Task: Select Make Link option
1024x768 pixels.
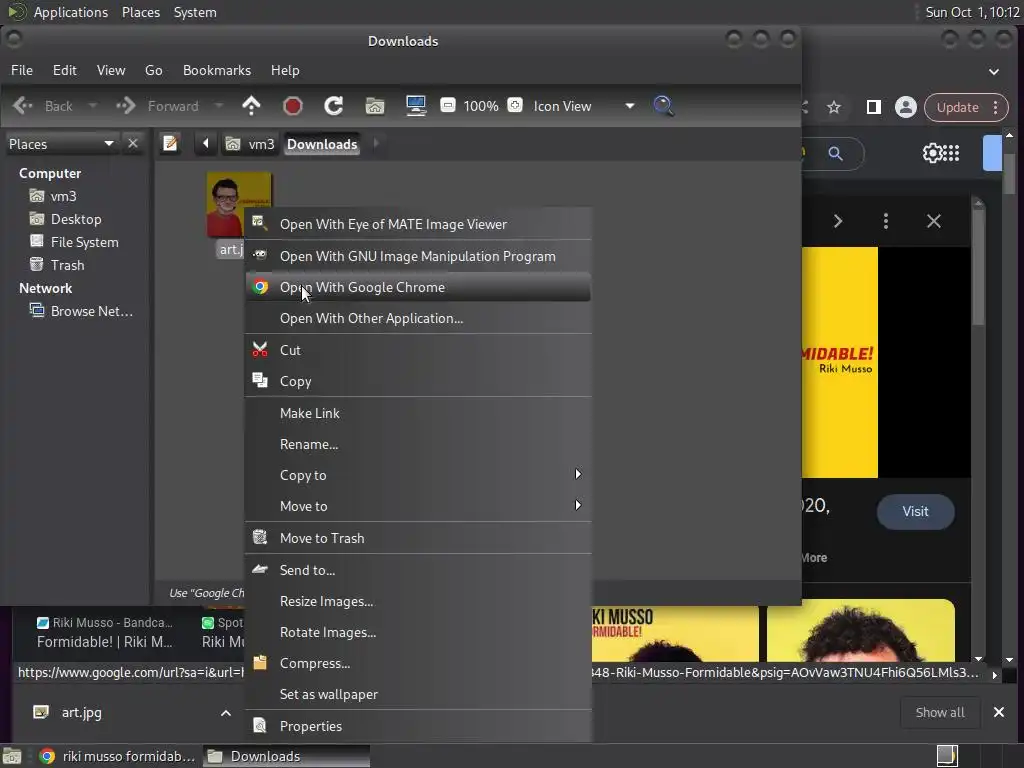Action: pos(418,413)
